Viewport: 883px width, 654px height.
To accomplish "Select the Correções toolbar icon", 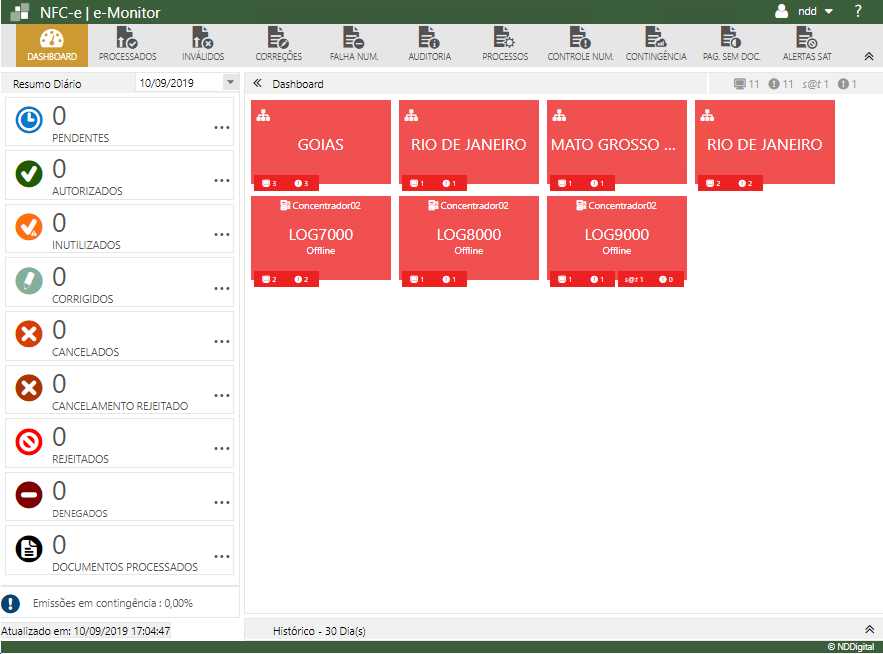I will click(x=278, y=45).
